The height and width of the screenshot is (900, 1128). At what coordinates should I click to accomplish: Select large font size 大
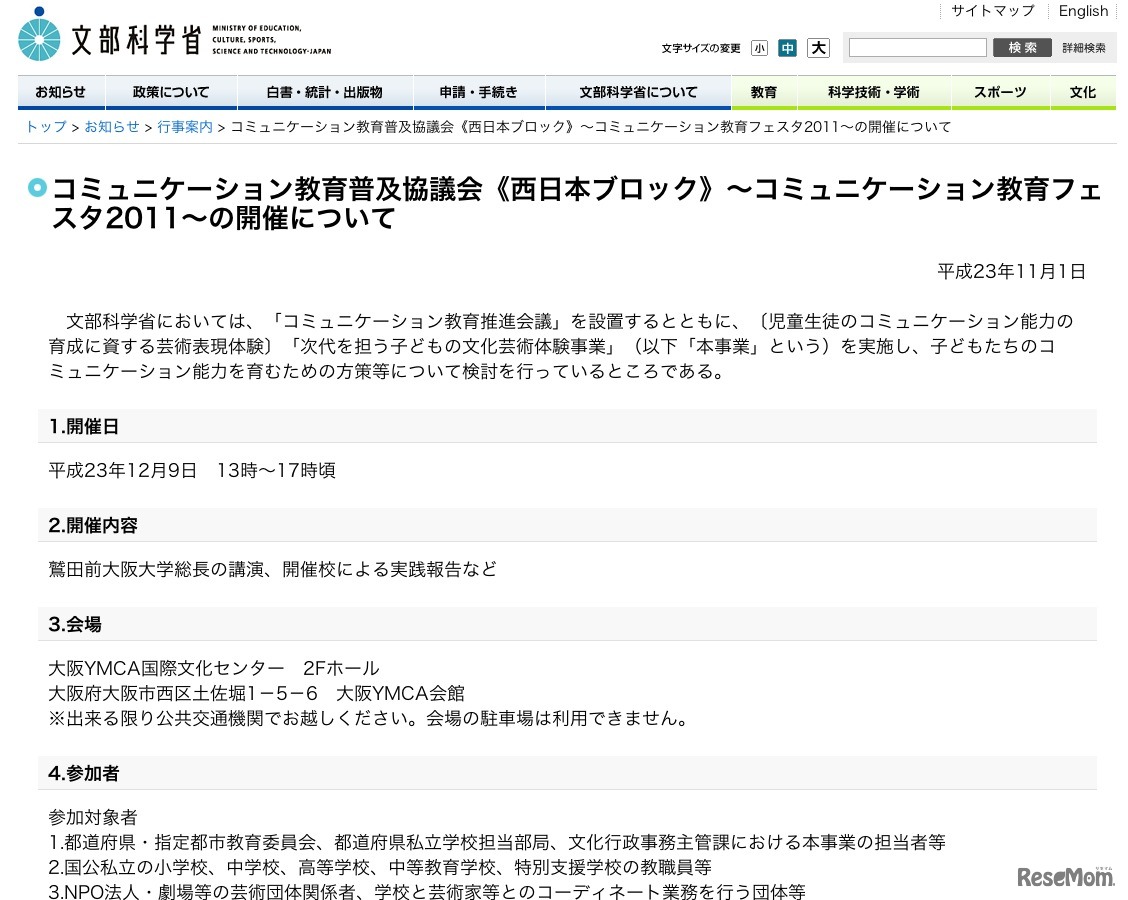click(818, 47)
